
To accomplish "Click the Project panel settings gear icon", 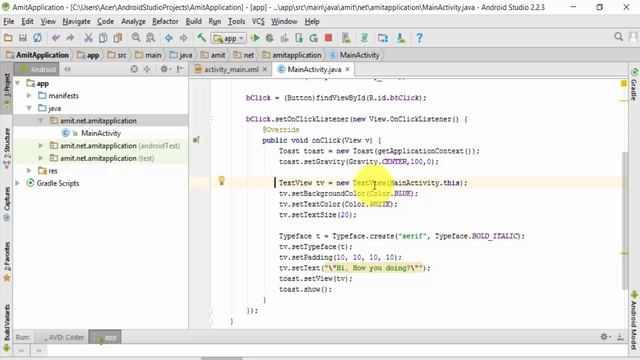I will 165,69.
